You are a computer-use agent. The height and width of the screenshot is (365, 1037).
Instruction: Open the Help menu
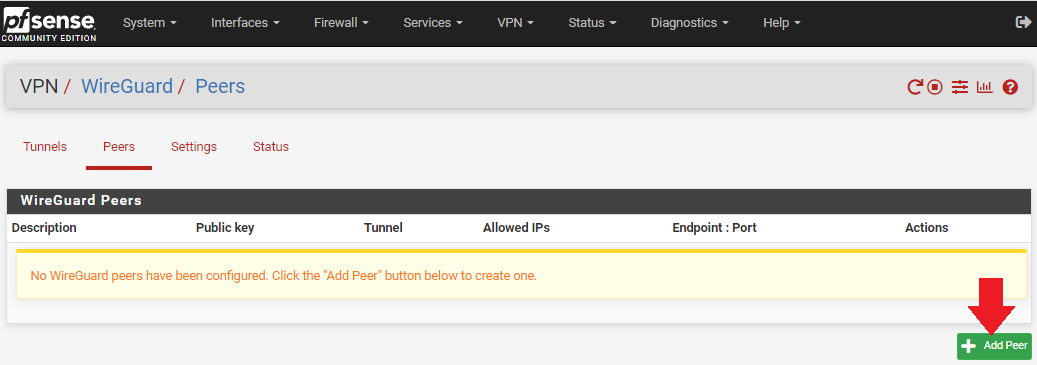click(x=782, y=22)
